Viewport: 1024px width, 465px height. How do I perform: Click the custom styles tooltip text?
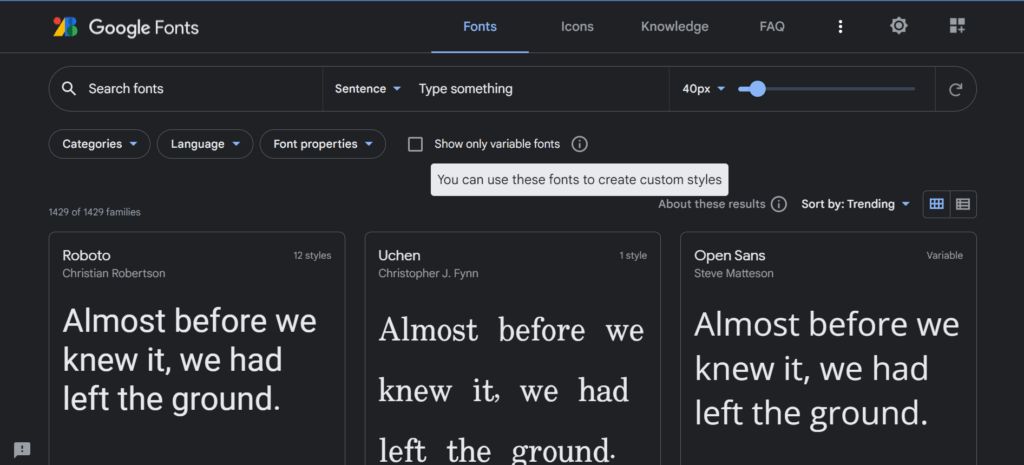tap(579, 180)
